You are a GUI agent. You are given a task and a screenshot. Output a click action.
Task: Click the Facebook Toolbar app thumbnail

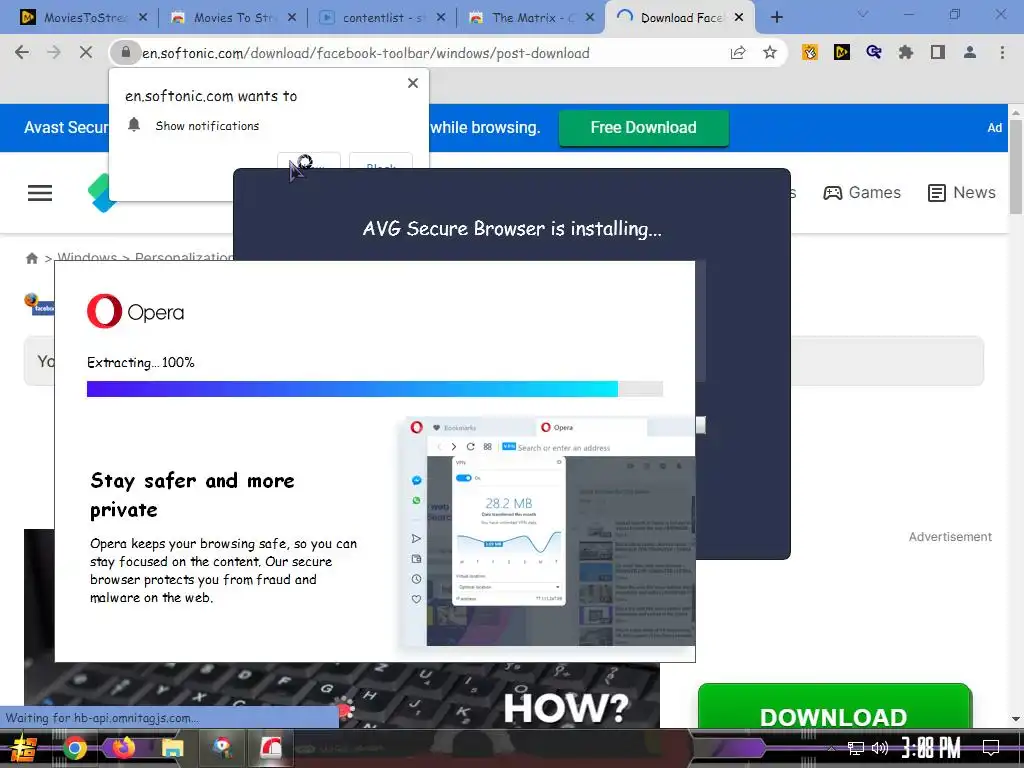40,304
